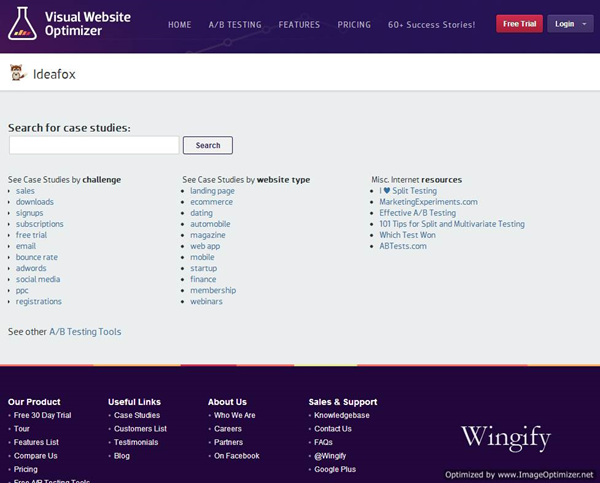The width and height of the screenshot is (600, 483).
Task: Open the On Facebook footer link
Action: [237, 456]
